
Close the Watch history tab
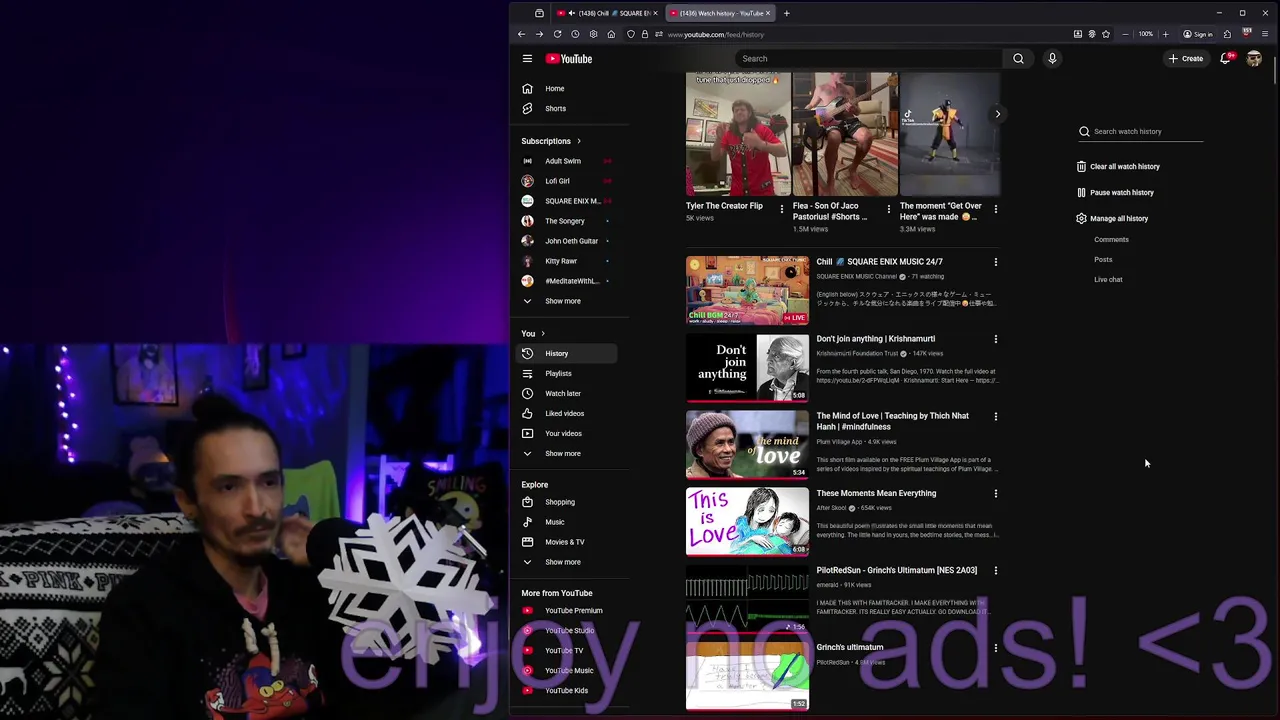(x=768, y=13)
